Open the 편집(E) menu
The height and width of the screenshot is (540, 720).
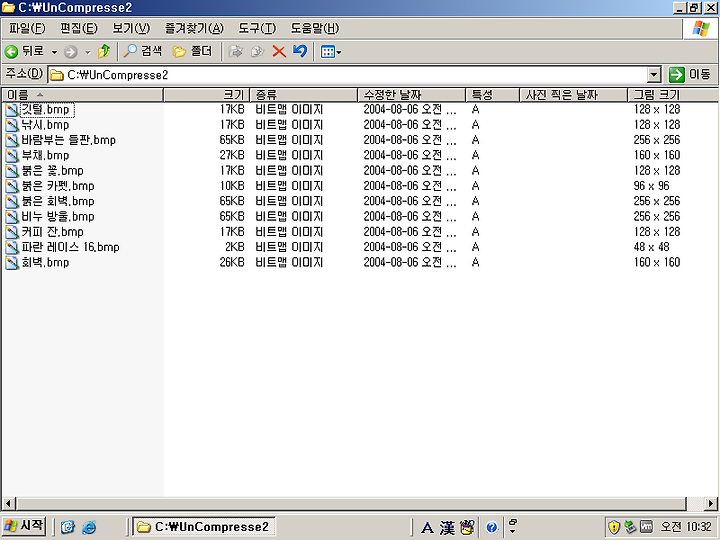(79, 28)
